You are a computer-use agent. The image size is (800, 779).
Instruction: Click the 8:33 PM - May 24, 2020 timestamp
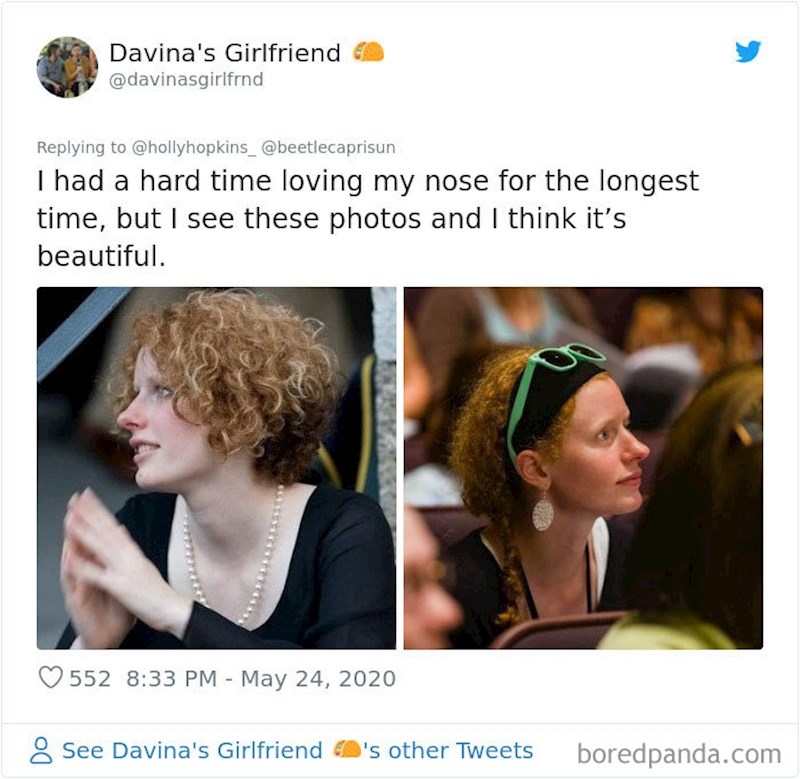pos(262,678)
